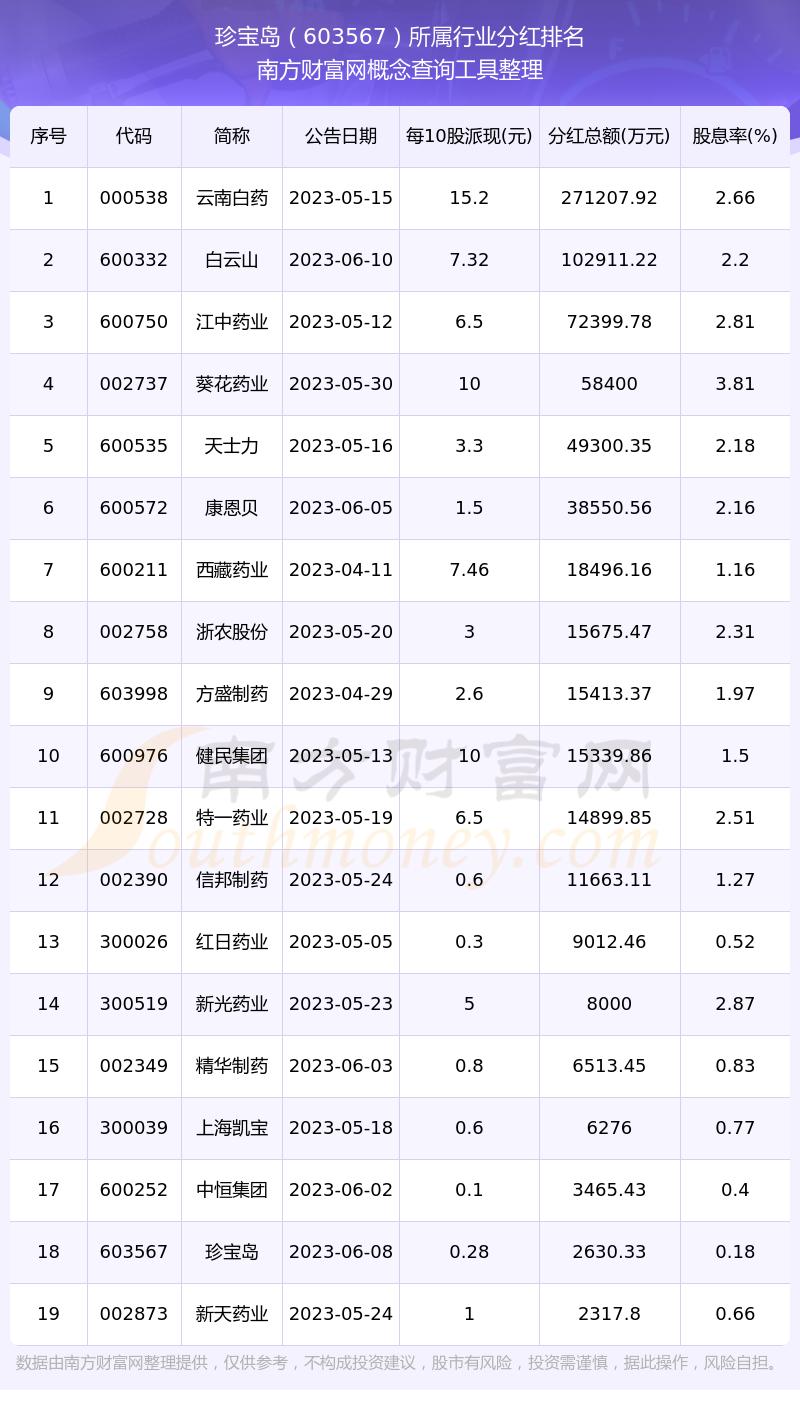
Task: Select stock code 600332
Action: pos(134,260)
